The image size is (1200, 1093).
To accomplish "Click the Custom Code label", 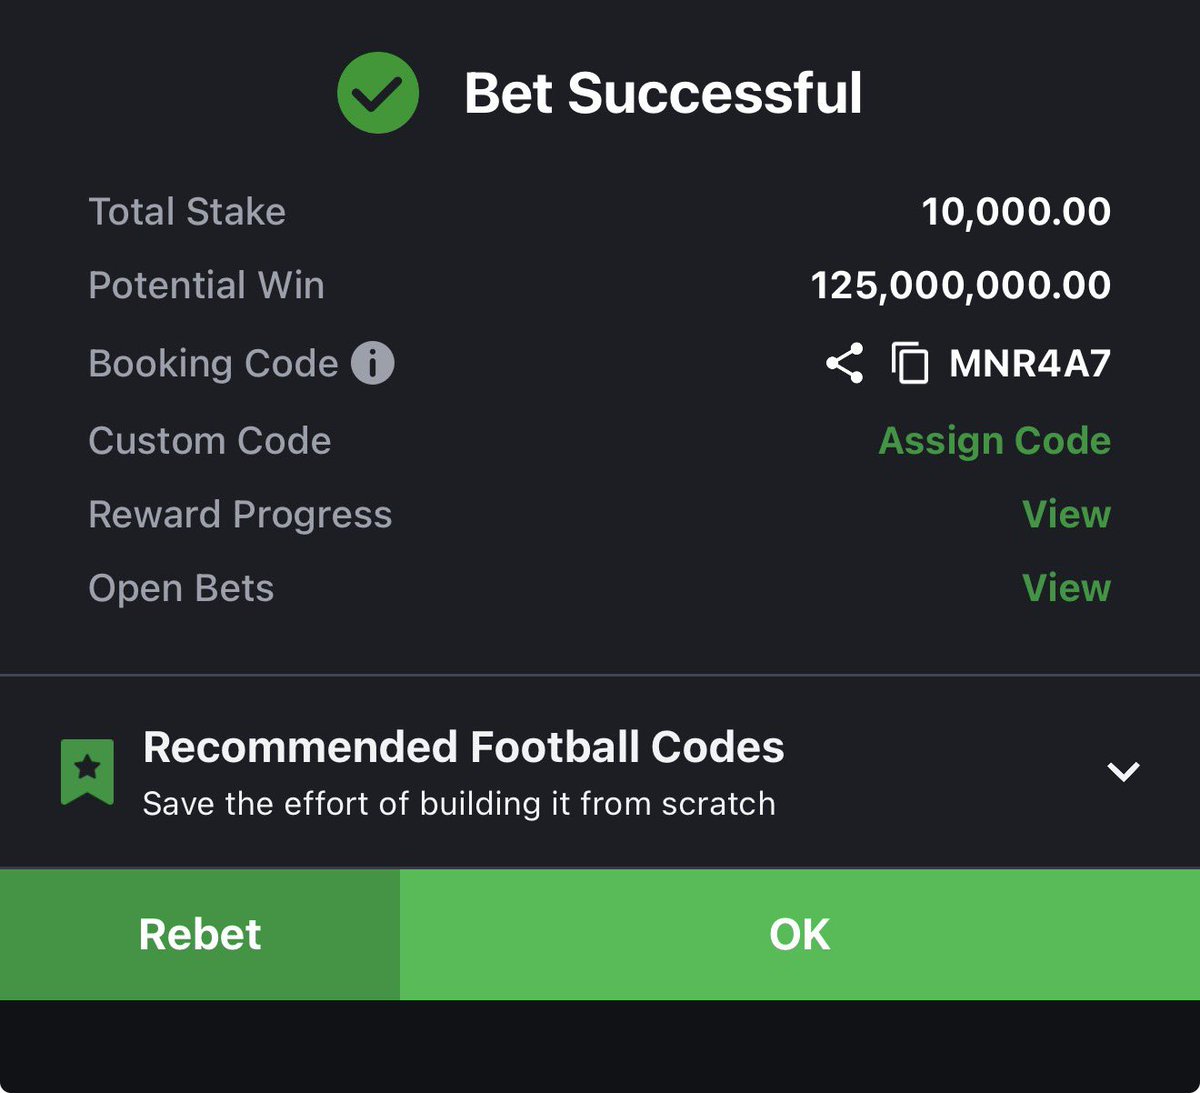I will pos(209,441).
